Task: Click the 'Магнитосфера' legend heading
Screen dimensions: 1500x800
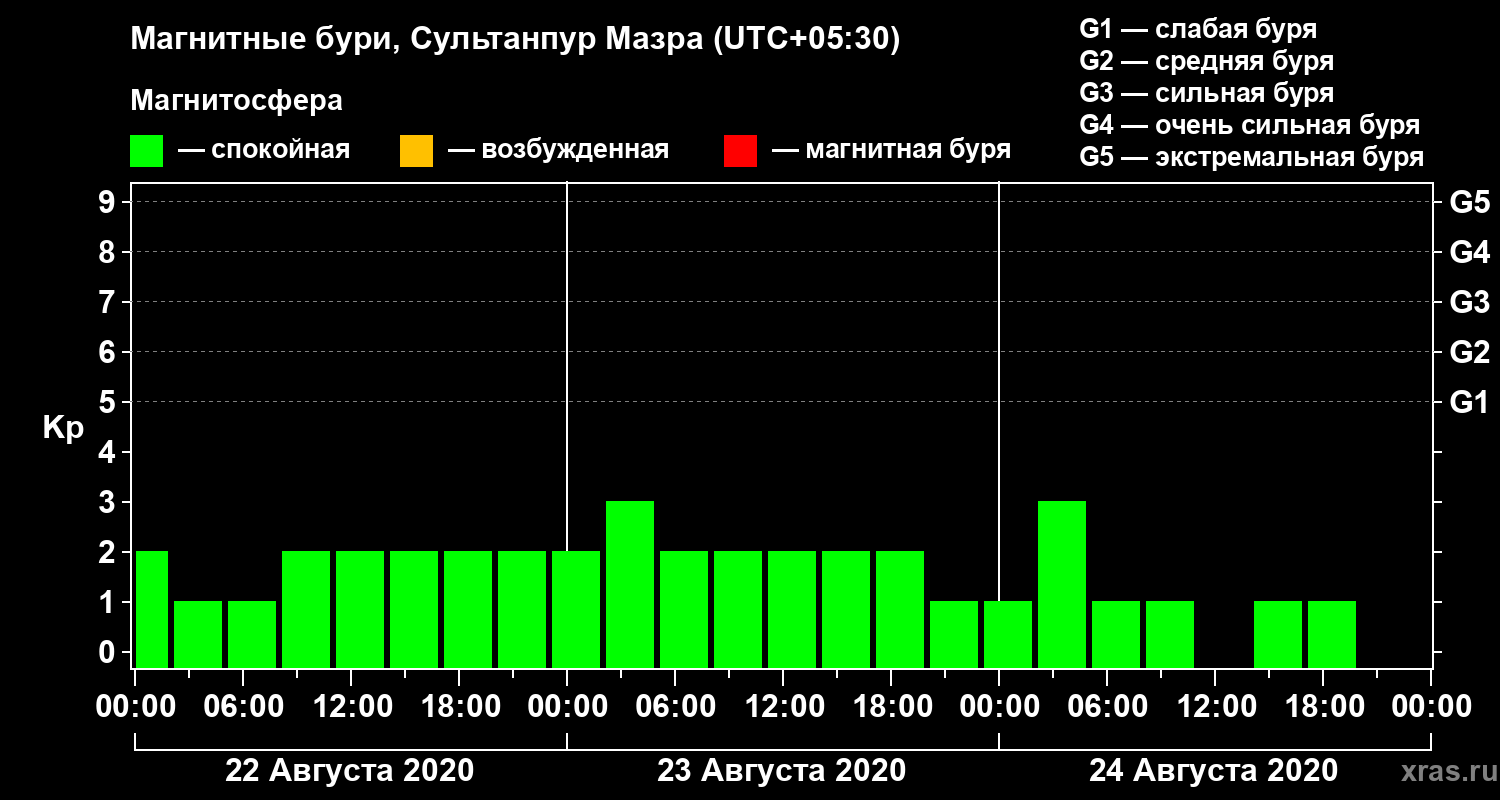Action: coord(236,101)
